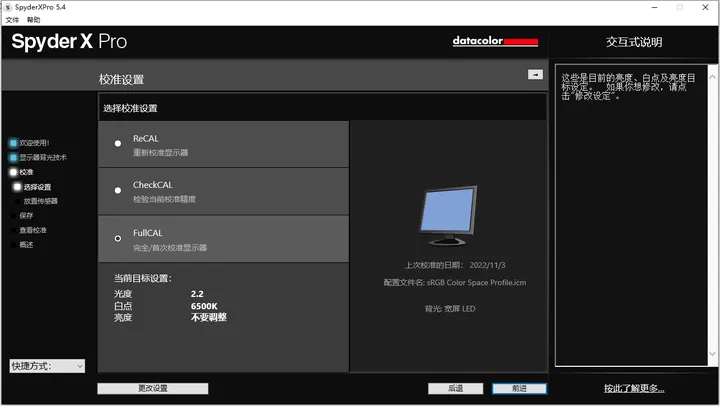The image size is (720, 406).
Task: Open the 文件 menu
Action: (x=12, y=20)
